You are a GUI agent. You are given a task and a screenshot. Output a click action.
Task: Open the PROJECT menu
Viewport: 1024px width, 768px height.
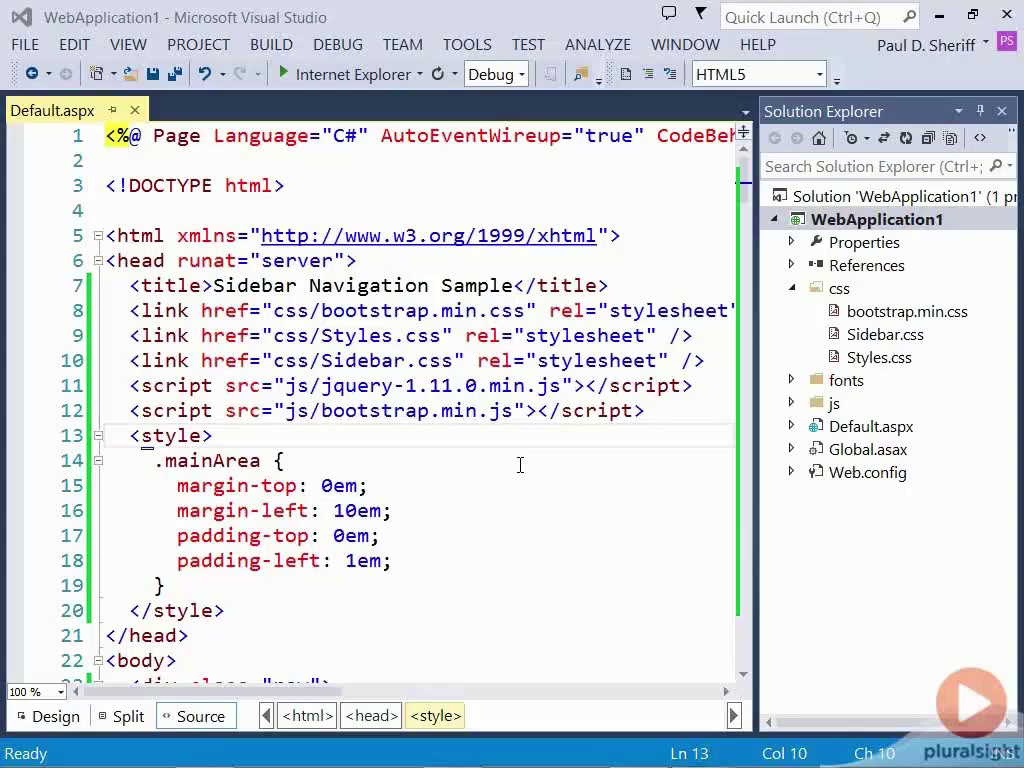point(199,44)
